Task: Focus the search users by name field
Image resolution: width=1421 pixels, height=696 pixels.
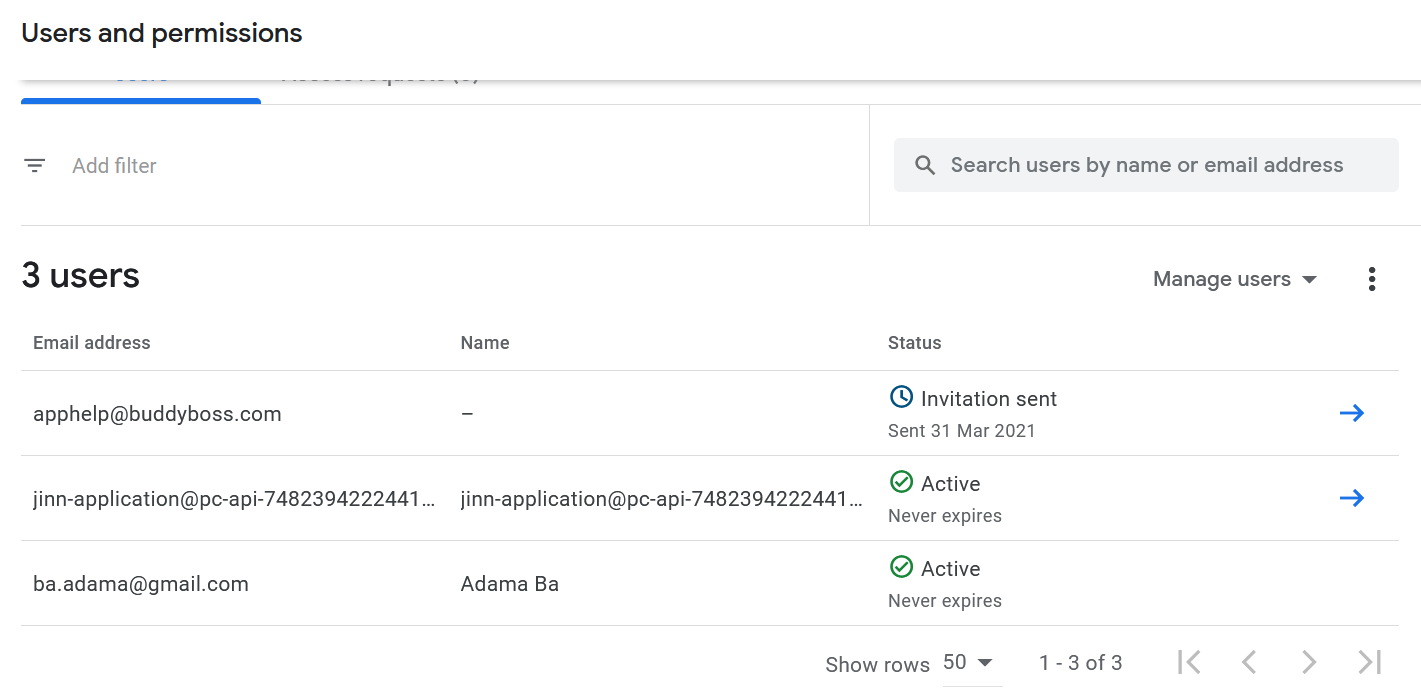Action: [x=1146, y=166]
